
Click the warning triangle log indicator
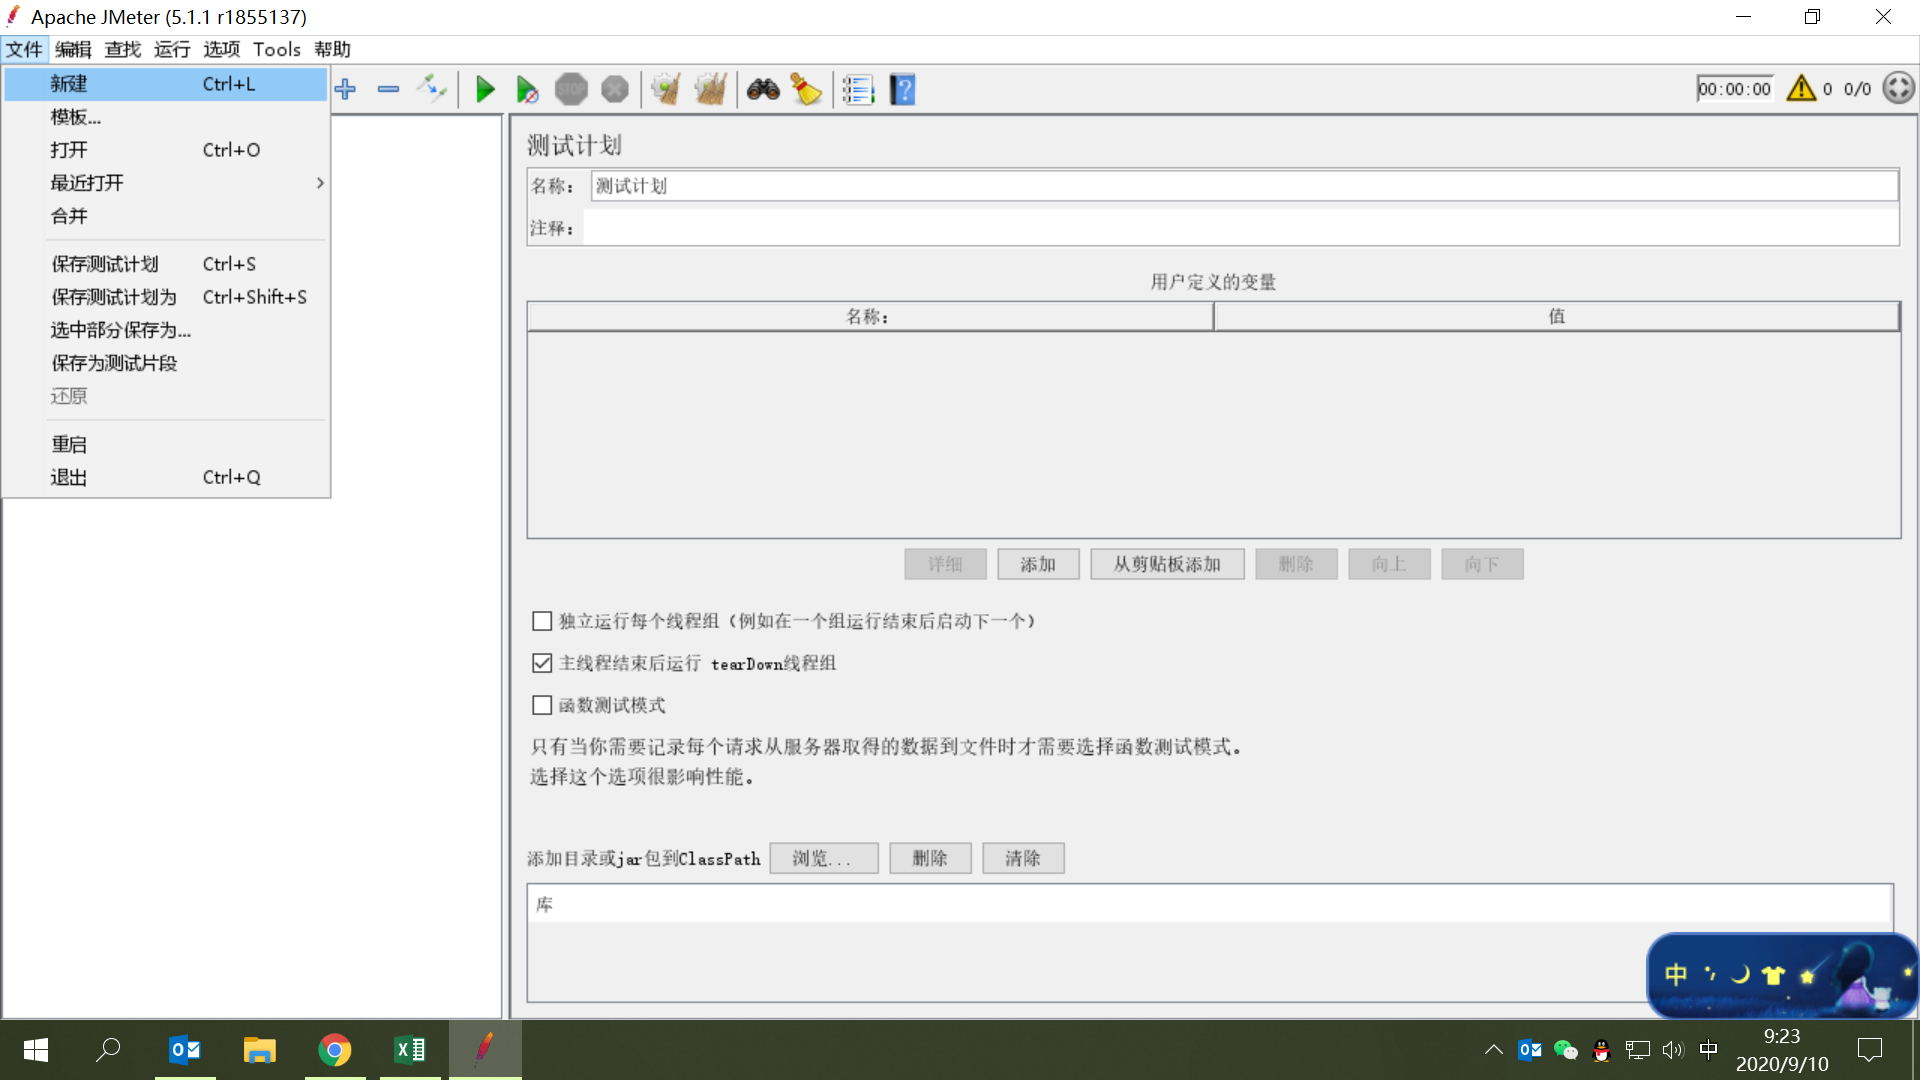coord(1801,89)
